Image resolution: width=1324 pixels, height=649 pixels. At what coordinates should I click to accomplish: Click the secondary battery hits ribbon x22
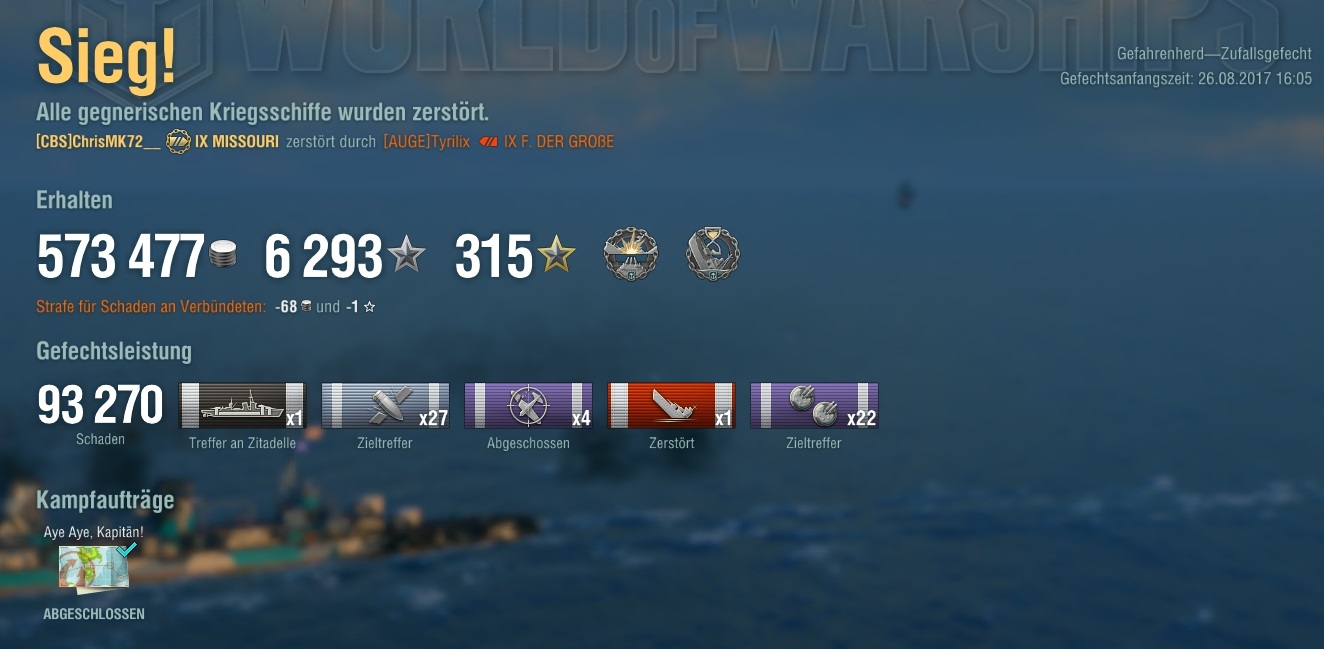[x=814, y=406]
